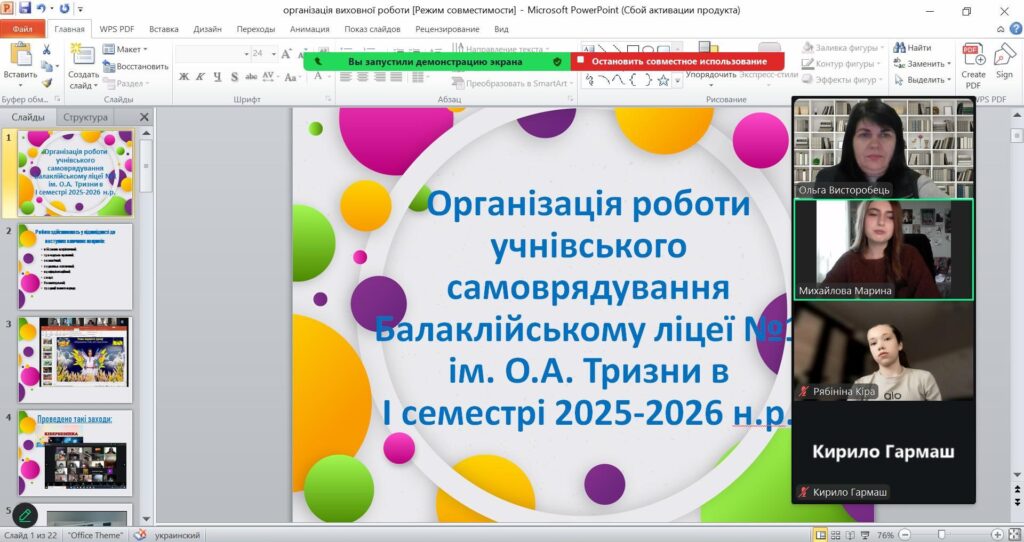Toggle bold Ж formatting
The height and width of the screenshot is (542, 1024).
184,77
